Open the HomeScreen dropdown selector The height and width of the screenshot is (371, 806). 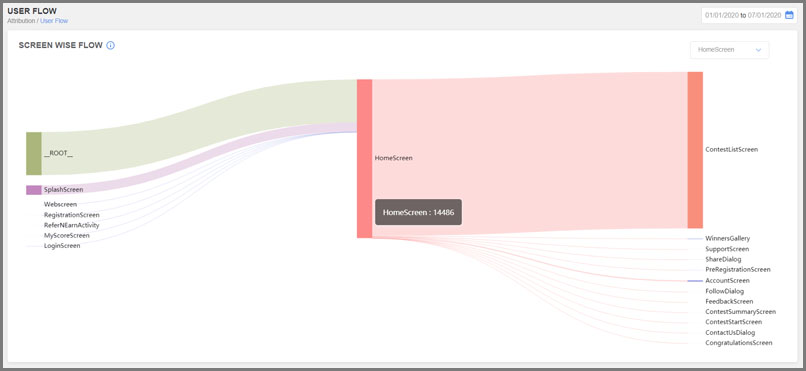coord(729,50)
